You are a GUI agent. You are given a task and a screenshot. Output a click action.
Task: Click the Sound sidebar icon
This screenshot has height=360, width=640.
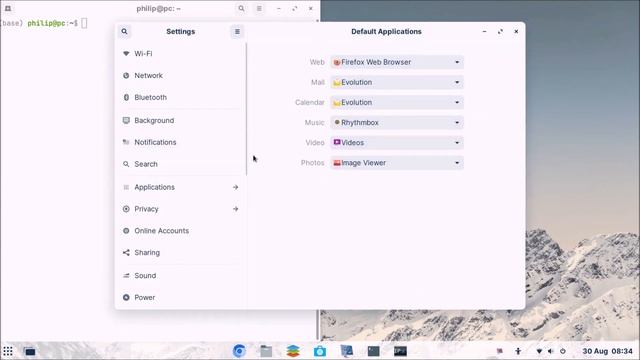coord(126,276)
